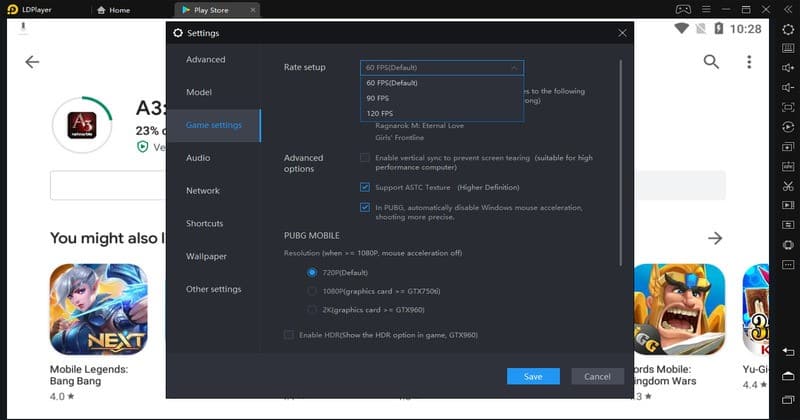Click the Play Store back arrow
The height and width of the screenshot is (420, 800).
point(32,62)
